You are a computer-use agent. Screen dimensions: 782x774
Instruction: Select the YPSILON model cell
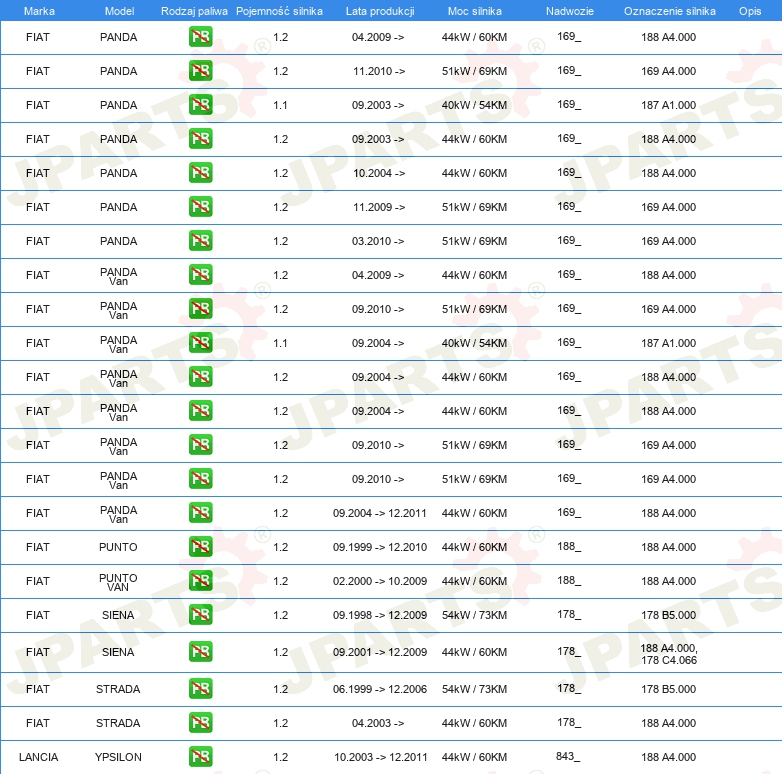click(x=118, y=757)
